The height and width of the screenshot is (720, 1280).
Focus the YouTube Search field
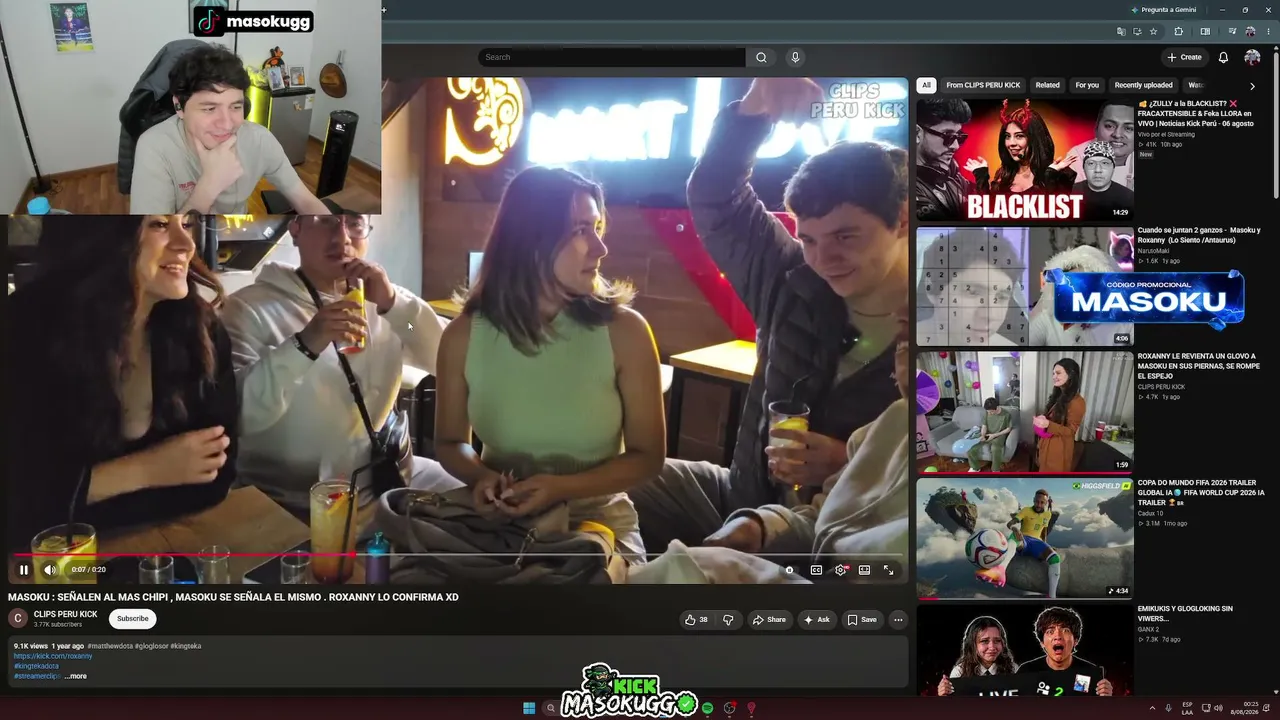coord(612,57)
